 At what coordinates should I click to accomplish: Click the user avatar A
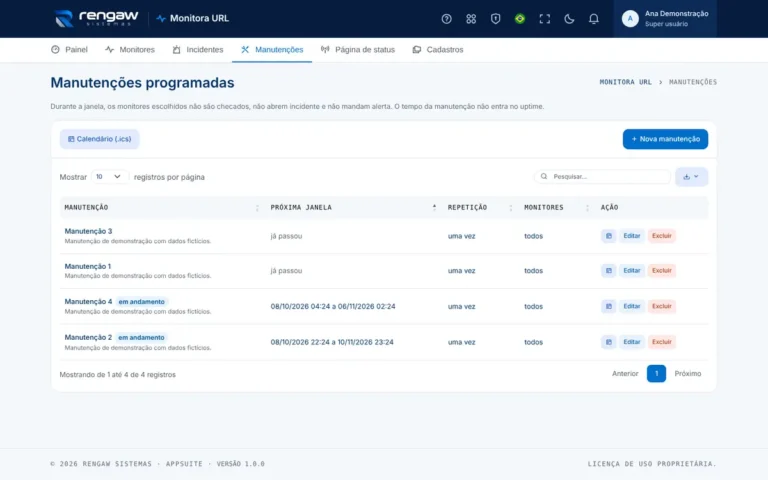tap(630, 19)
